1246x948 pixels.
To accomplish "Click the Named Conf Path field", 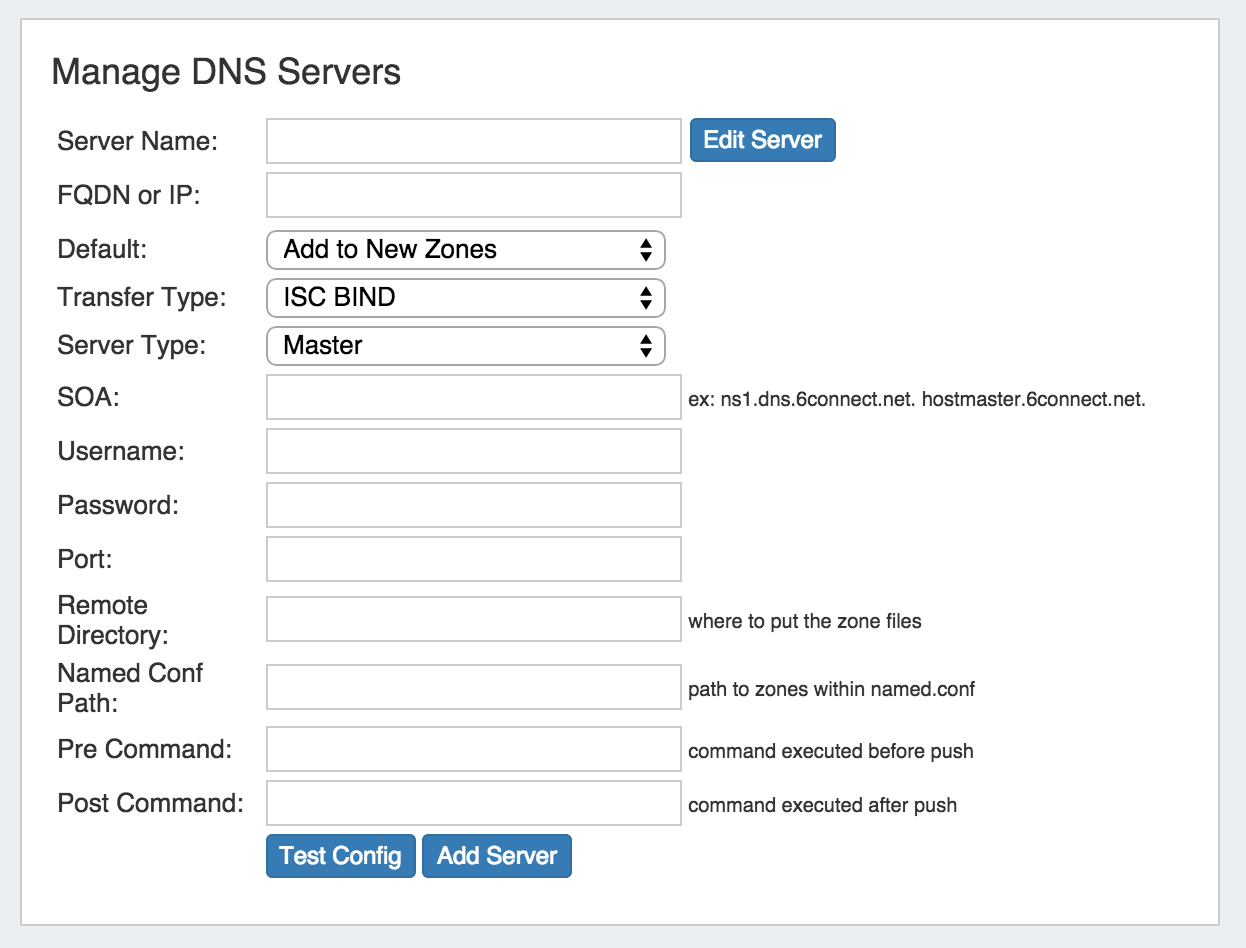I will (x=473, y=688).
